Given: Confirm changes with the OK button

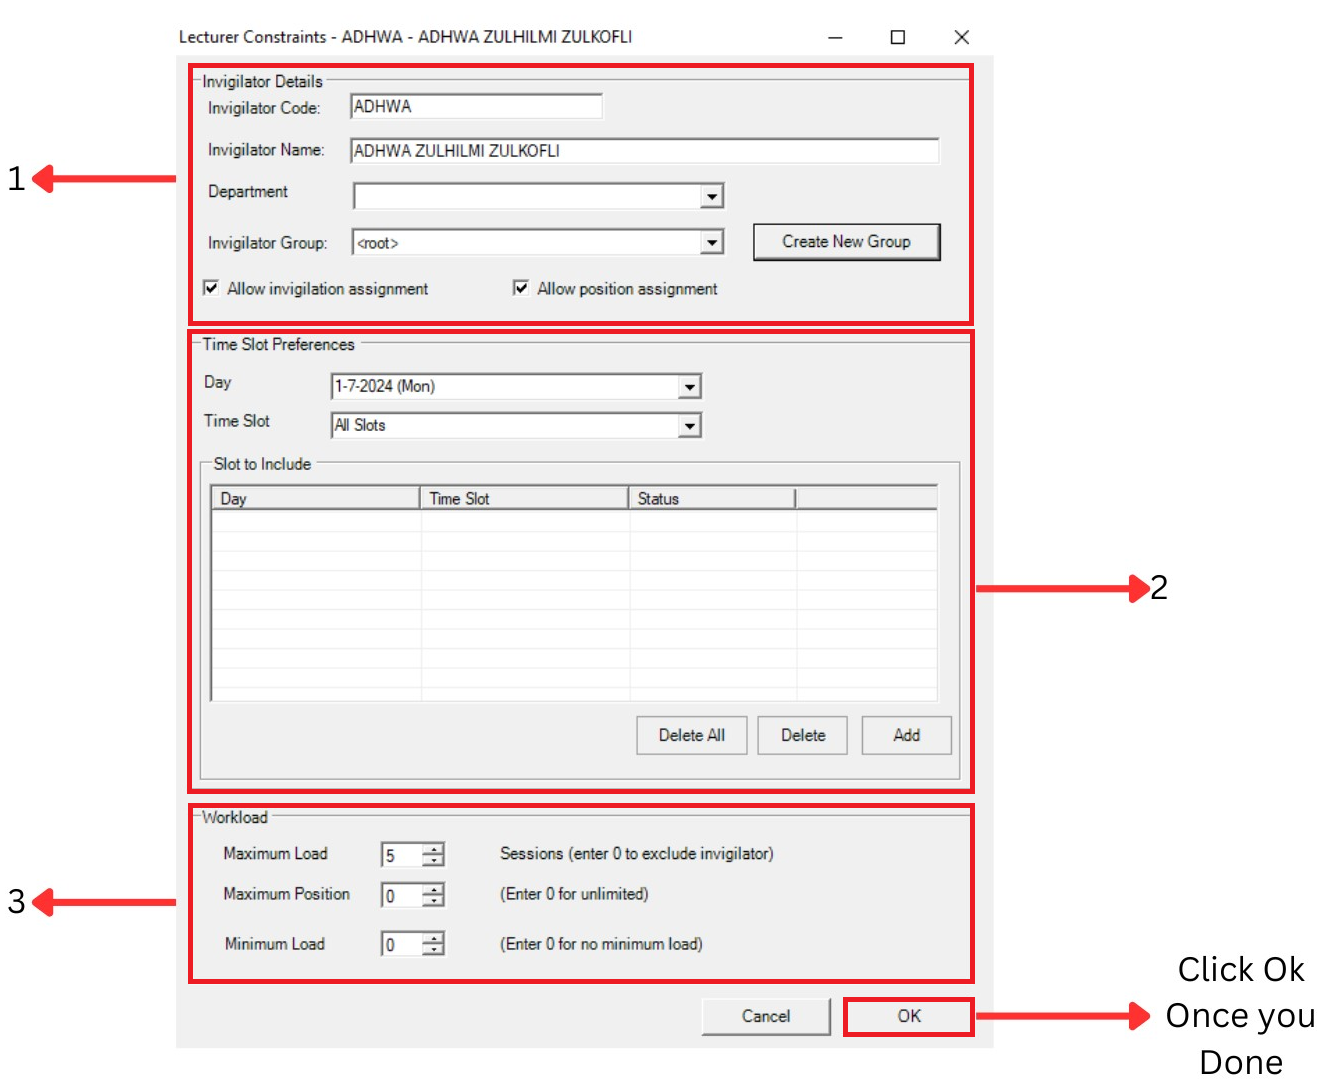Looking at the screenshot, I should [x=908, y=1016].
